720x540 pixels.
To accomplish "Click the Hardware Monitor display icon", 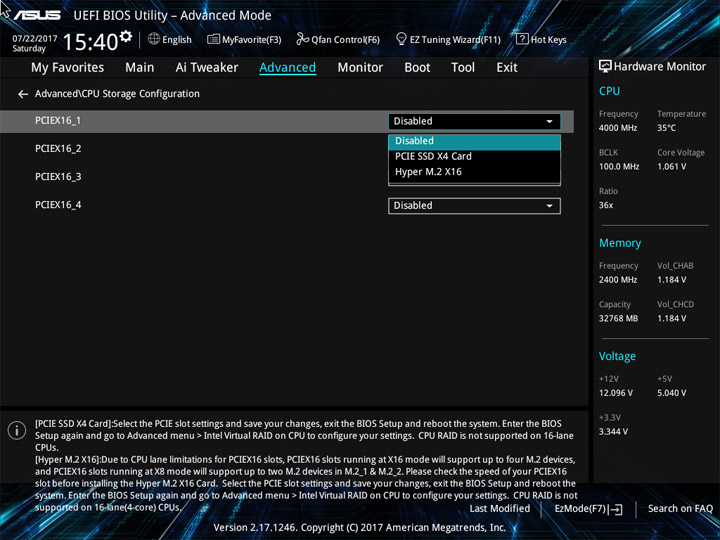I will pos(605,67).
